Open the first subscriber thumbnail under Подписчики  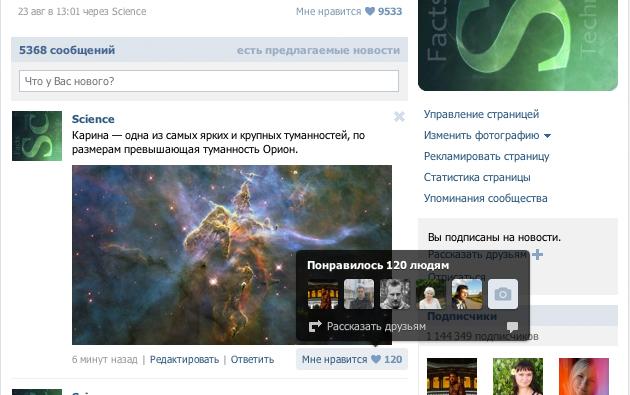(452, 377)
